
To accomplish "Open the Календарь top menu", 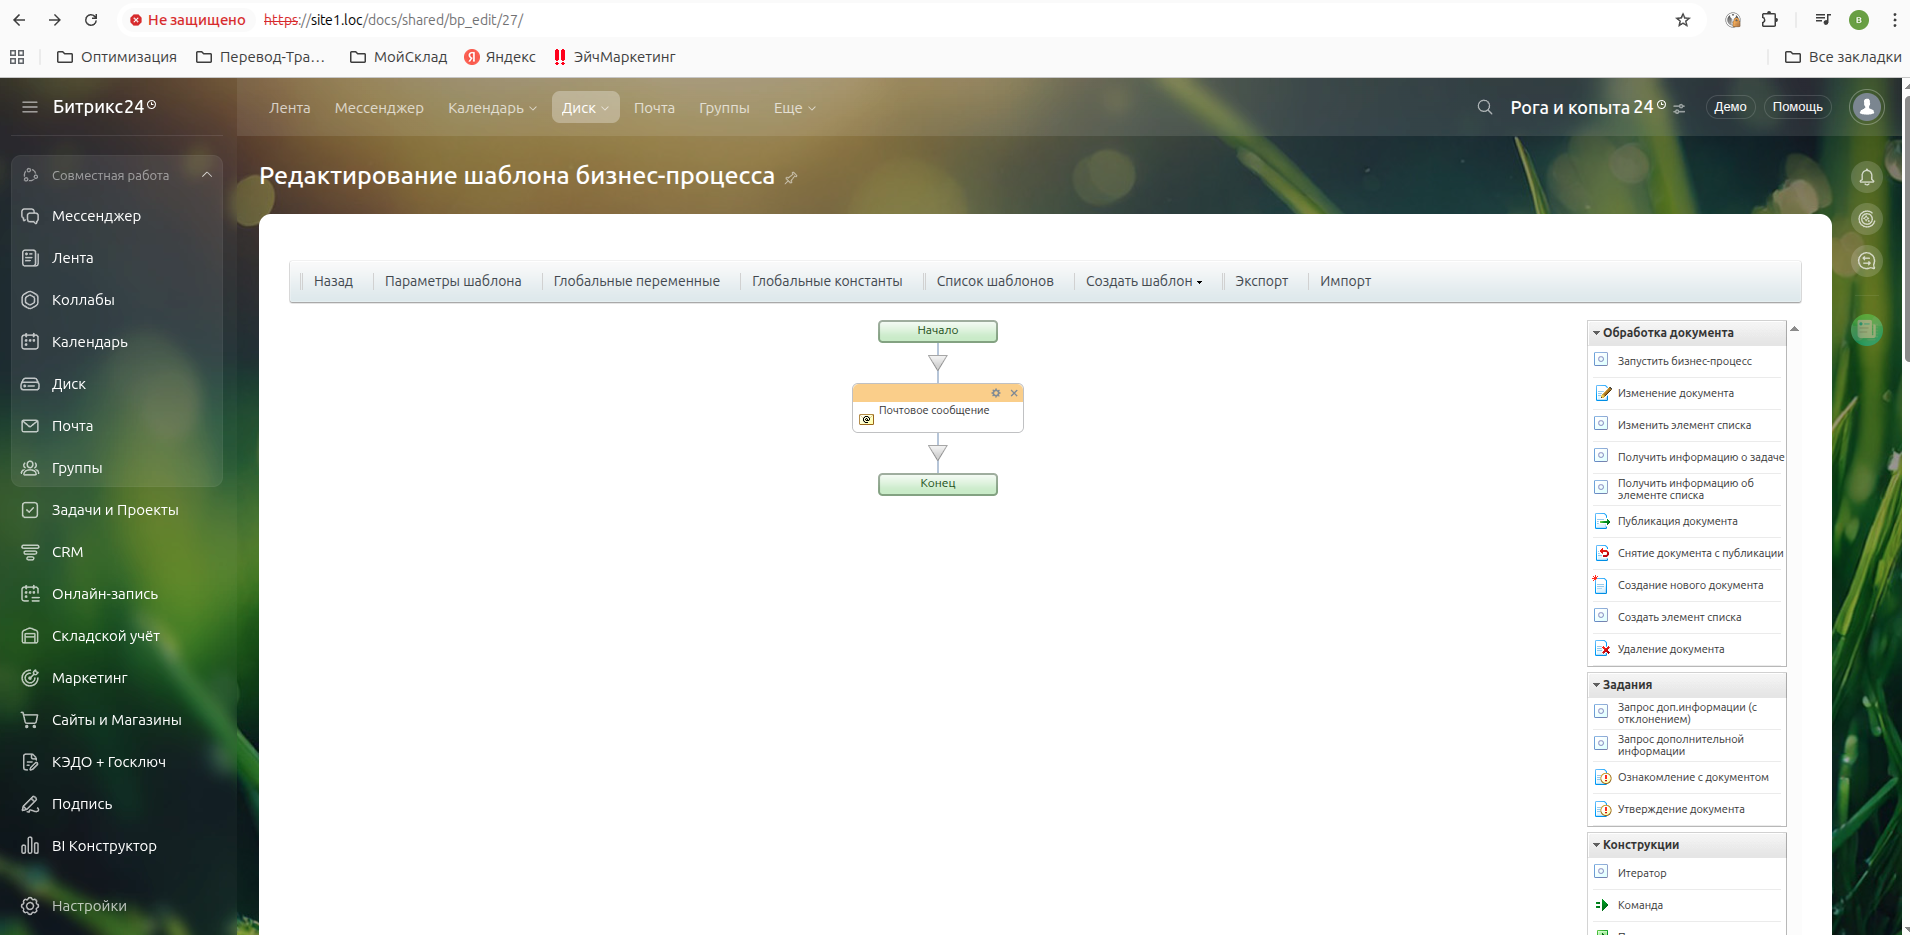I will [x=492, y=108].
